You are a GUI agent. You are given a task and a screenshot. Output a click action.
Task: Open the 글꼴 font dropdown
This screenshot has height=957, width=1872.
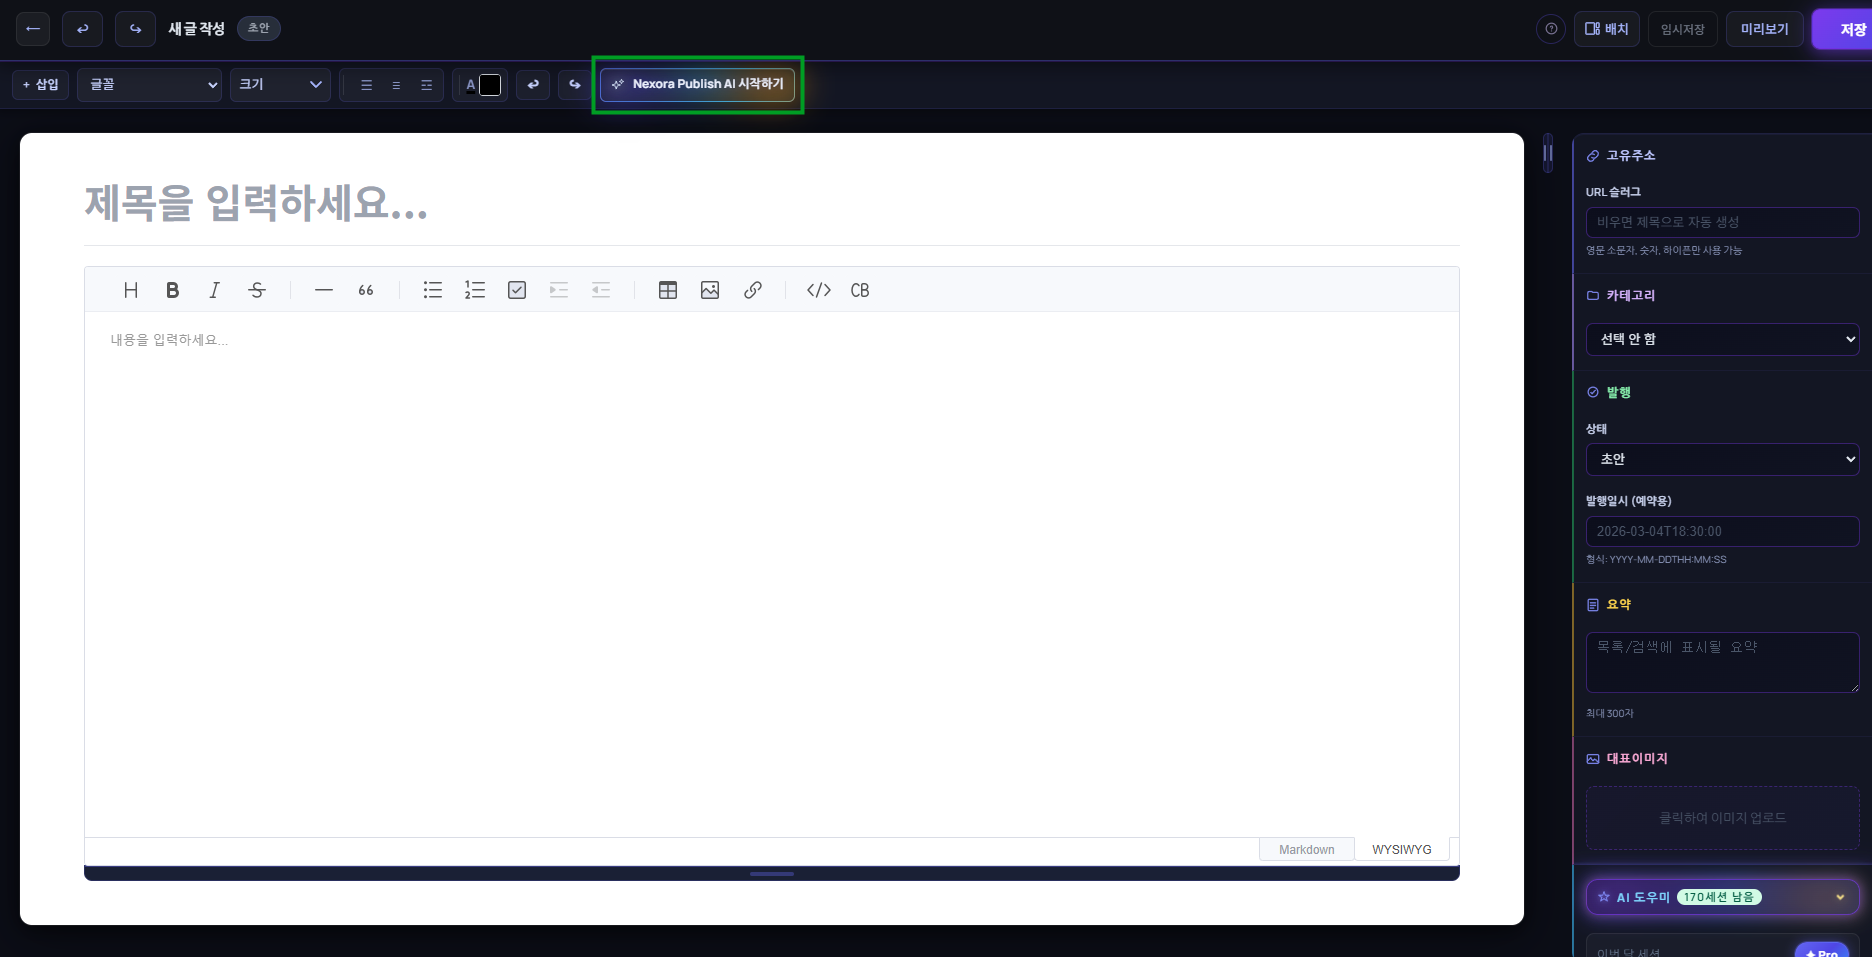tap(148, 84)
